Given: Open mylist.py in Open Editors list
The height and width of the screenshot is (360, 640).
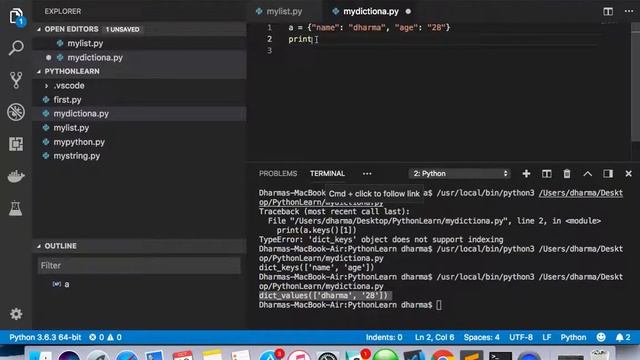Looking at the screenshot, I should 139,43.
